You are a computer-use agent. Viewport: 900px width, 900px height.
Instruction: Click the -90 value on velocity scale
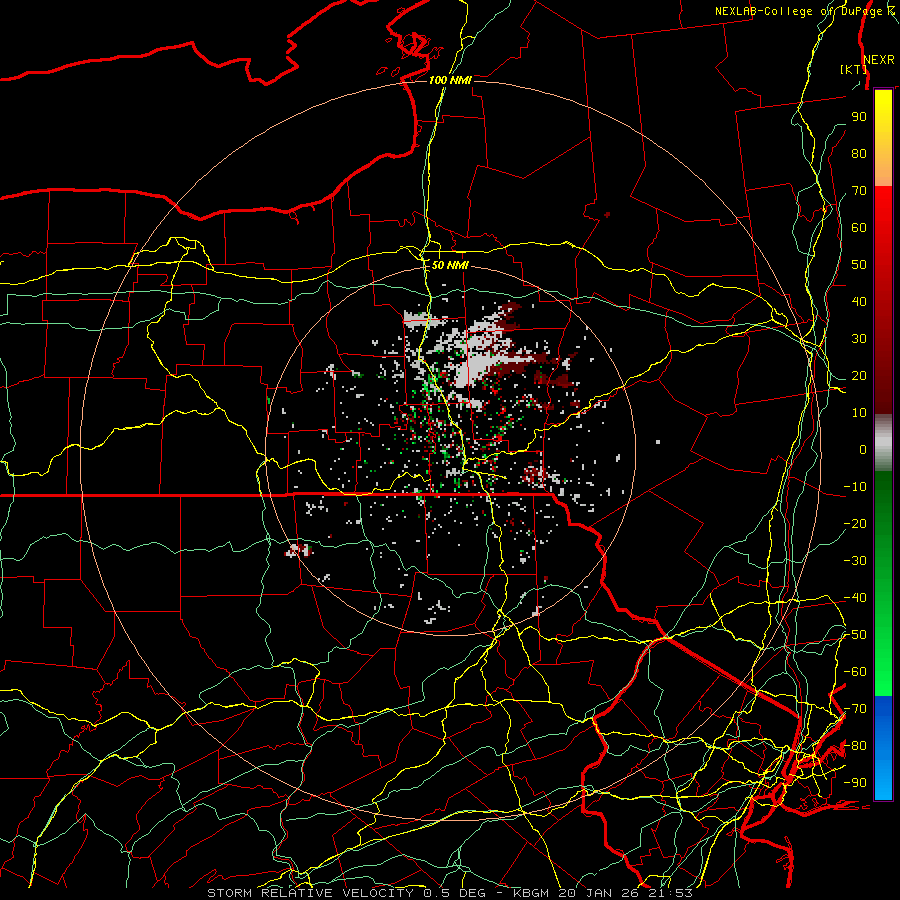click(855, 782)
